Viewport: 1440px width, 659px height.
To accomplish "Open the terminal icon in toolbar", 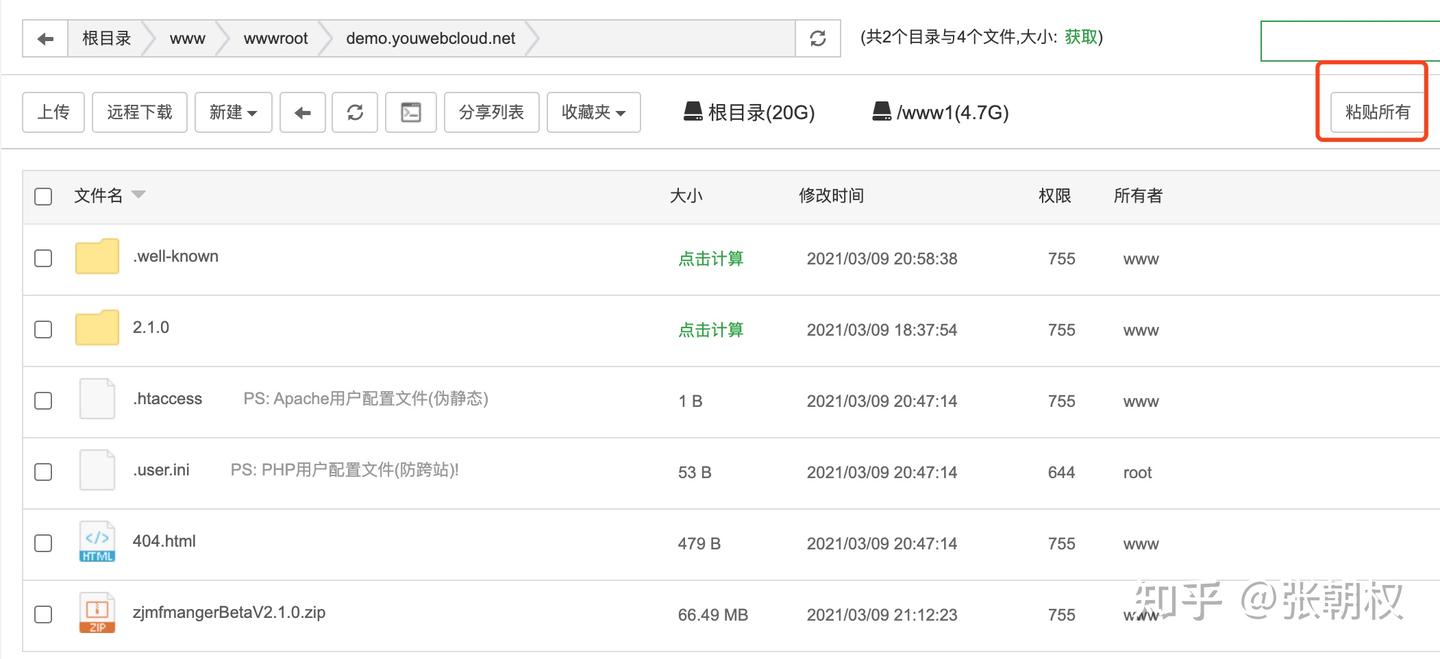I will click(x=411, y=112).
